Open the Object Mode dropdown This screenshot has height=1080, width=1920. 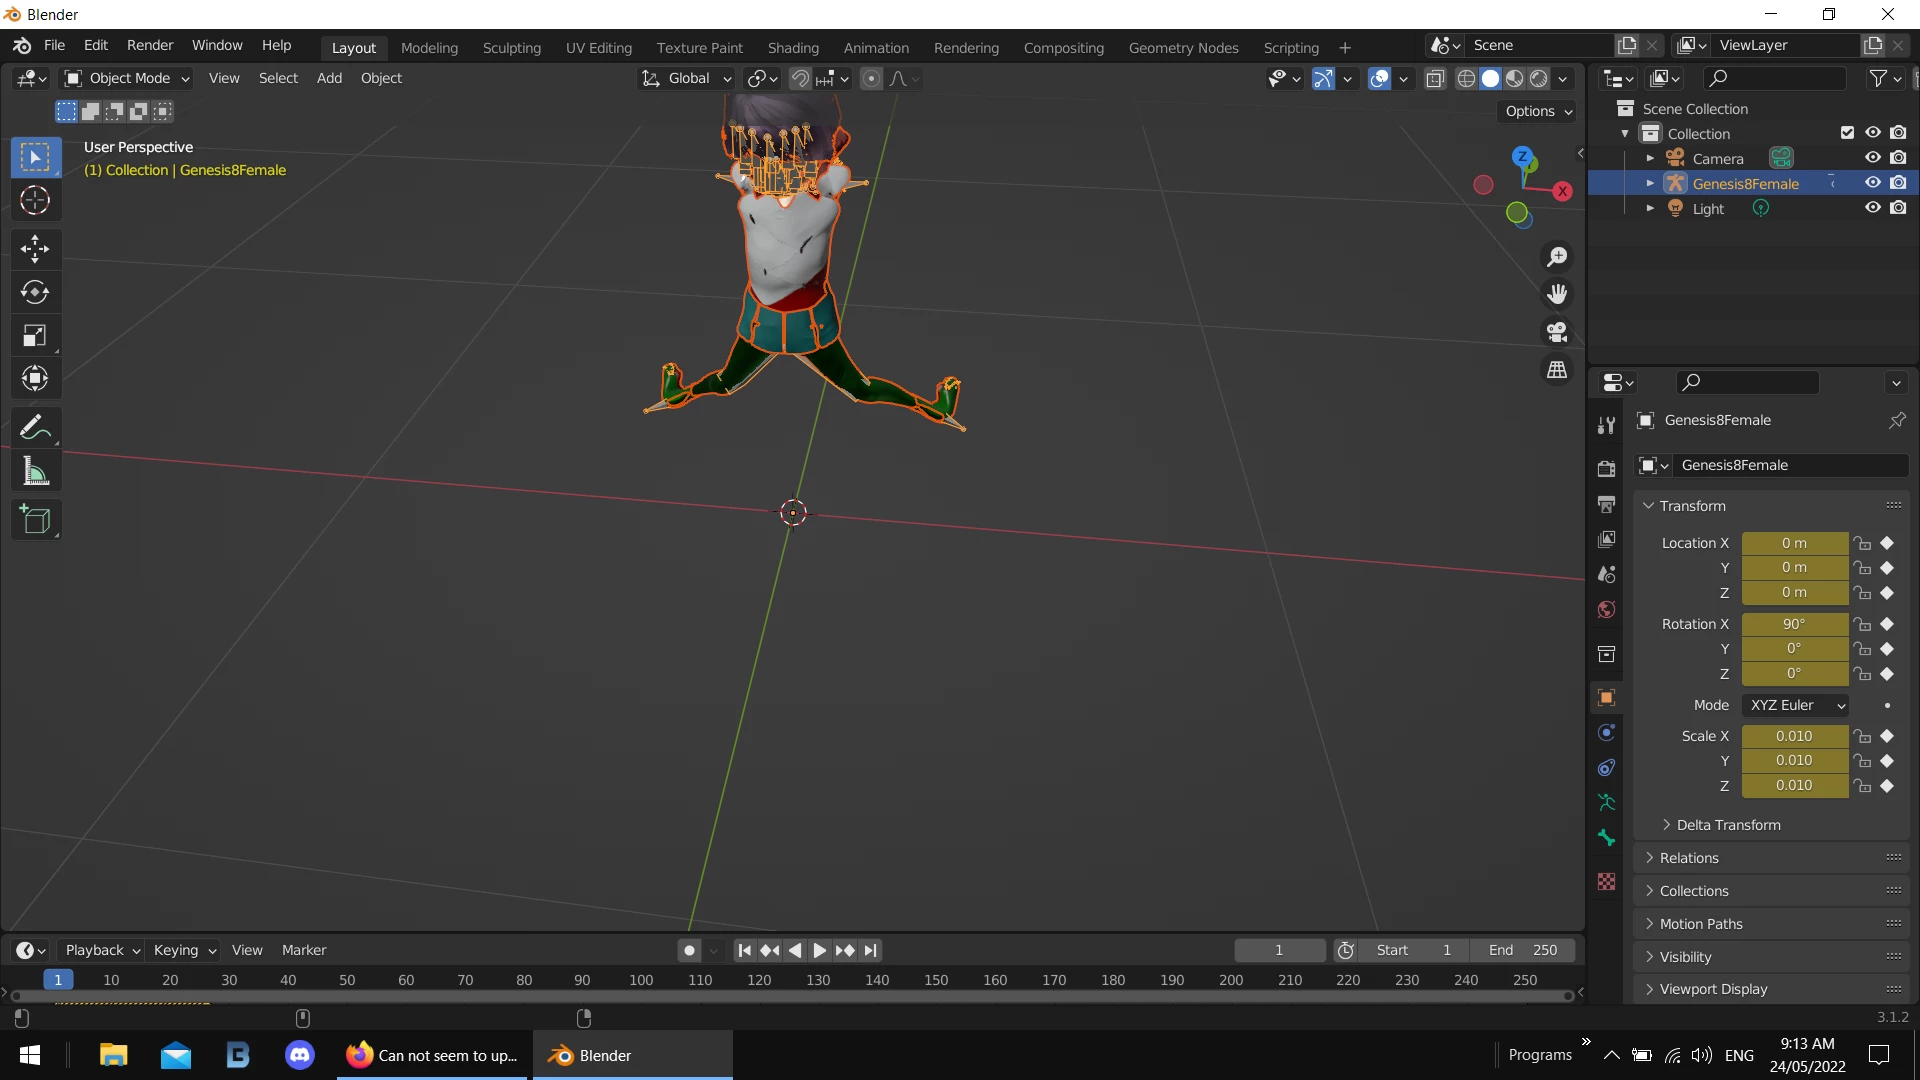127,78
